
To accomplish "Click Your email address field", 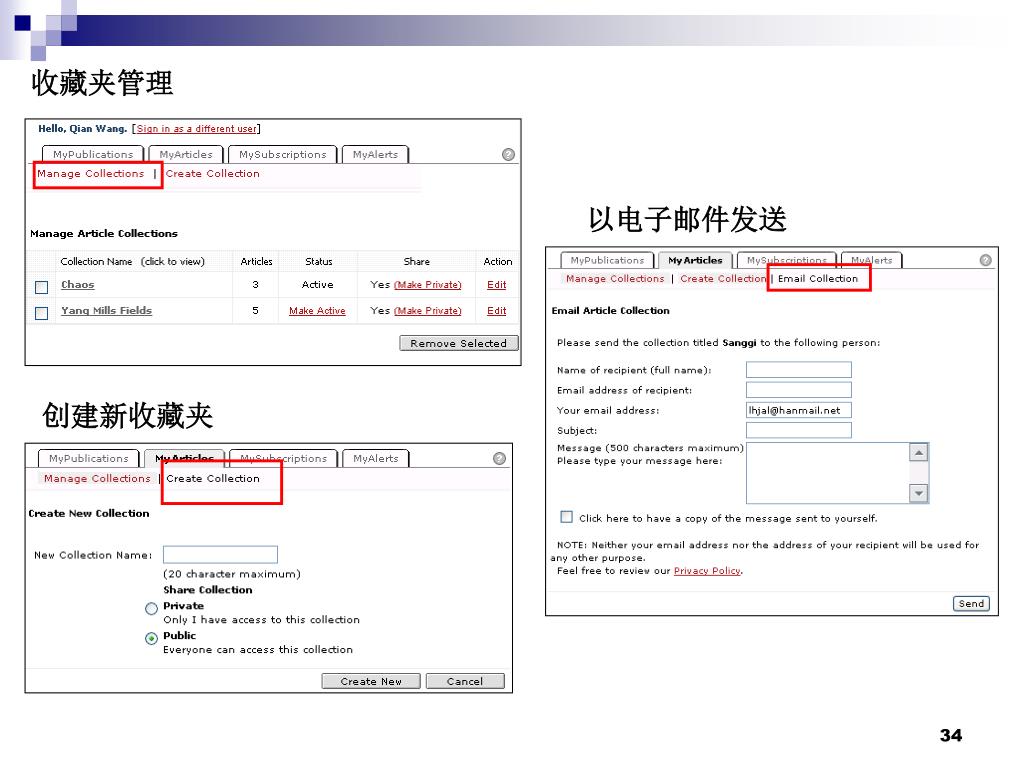I will pos(799,410).
